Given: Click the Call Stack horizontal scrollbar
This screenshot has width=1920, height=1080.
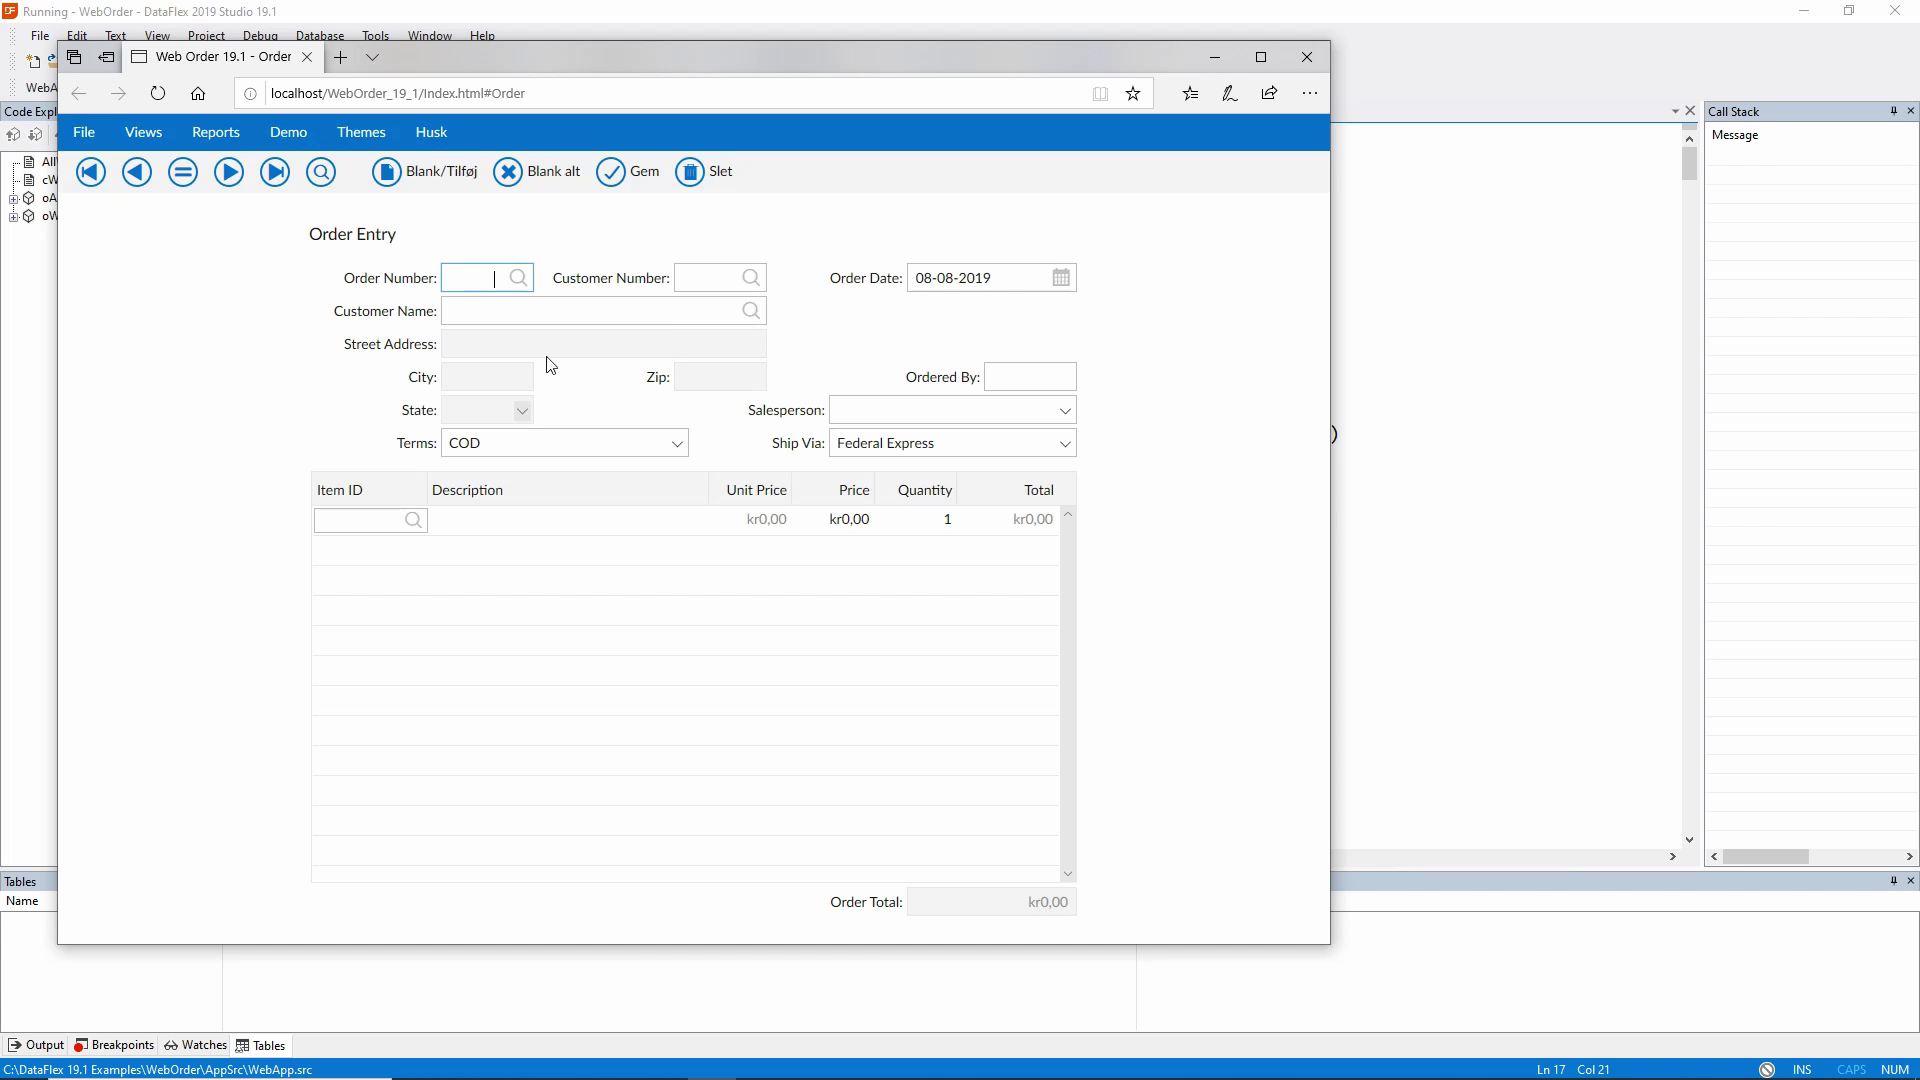Looking at the screenshot, I should (1766, 857).
